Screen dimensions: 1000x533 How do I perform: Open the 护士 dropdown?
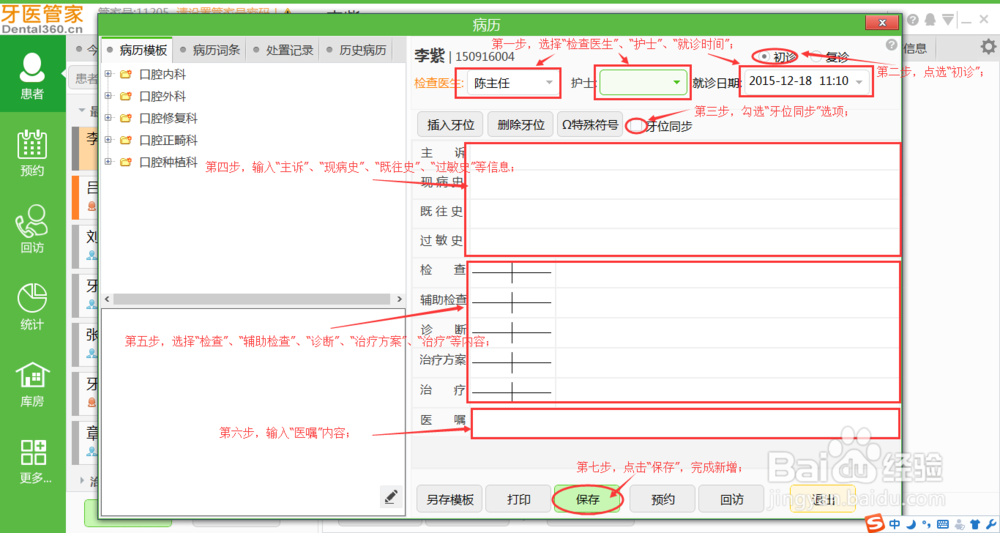tap(643, 82)
